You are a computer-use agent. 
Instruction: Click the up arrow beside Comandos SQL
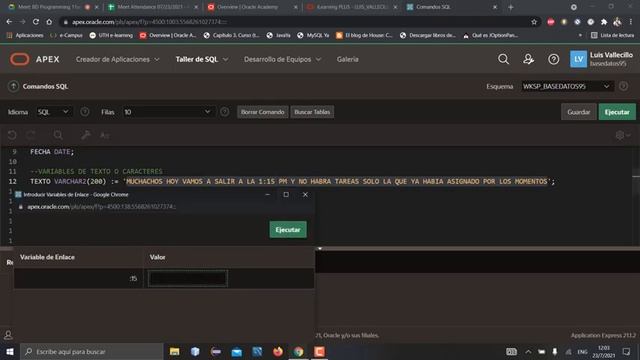(x=13, y=86)
